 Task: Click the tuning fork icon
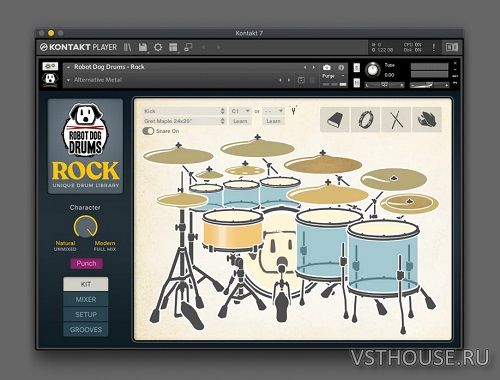293,110
